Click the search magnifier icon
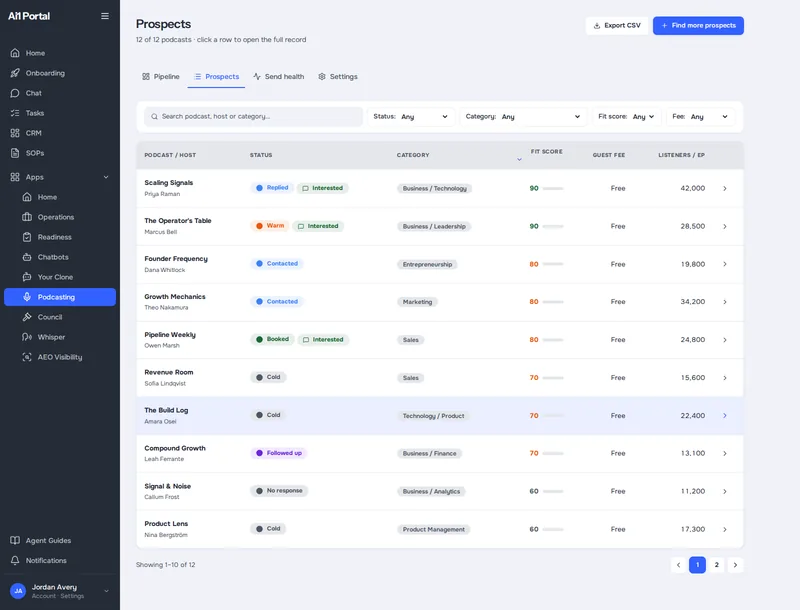This screenshot has height=610, width=800. [154, 117]
